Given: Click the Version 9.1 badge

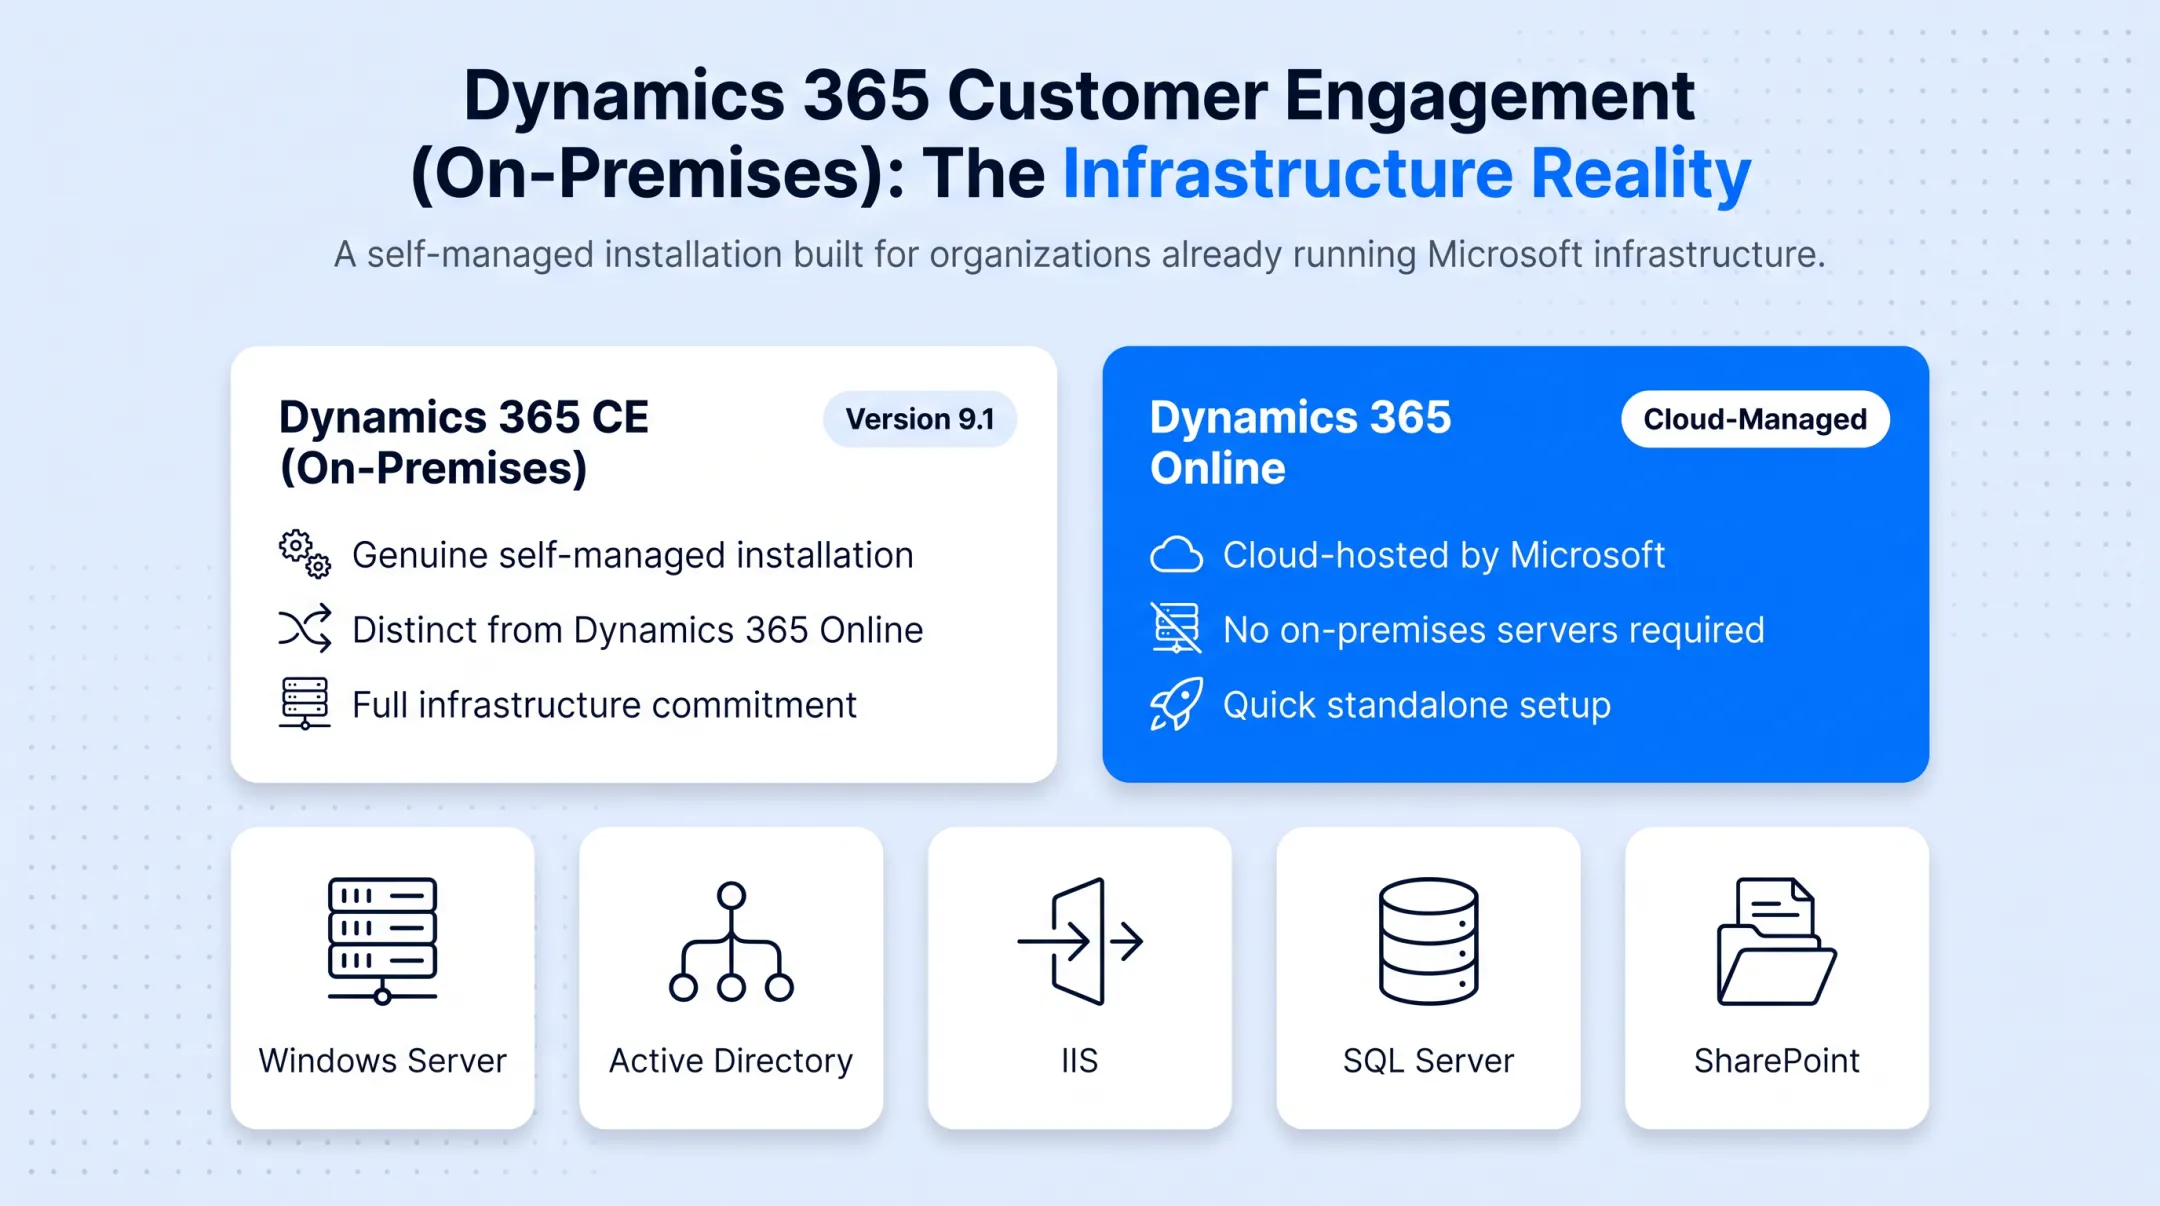Looking at the screenshot, I should [920, 419].
